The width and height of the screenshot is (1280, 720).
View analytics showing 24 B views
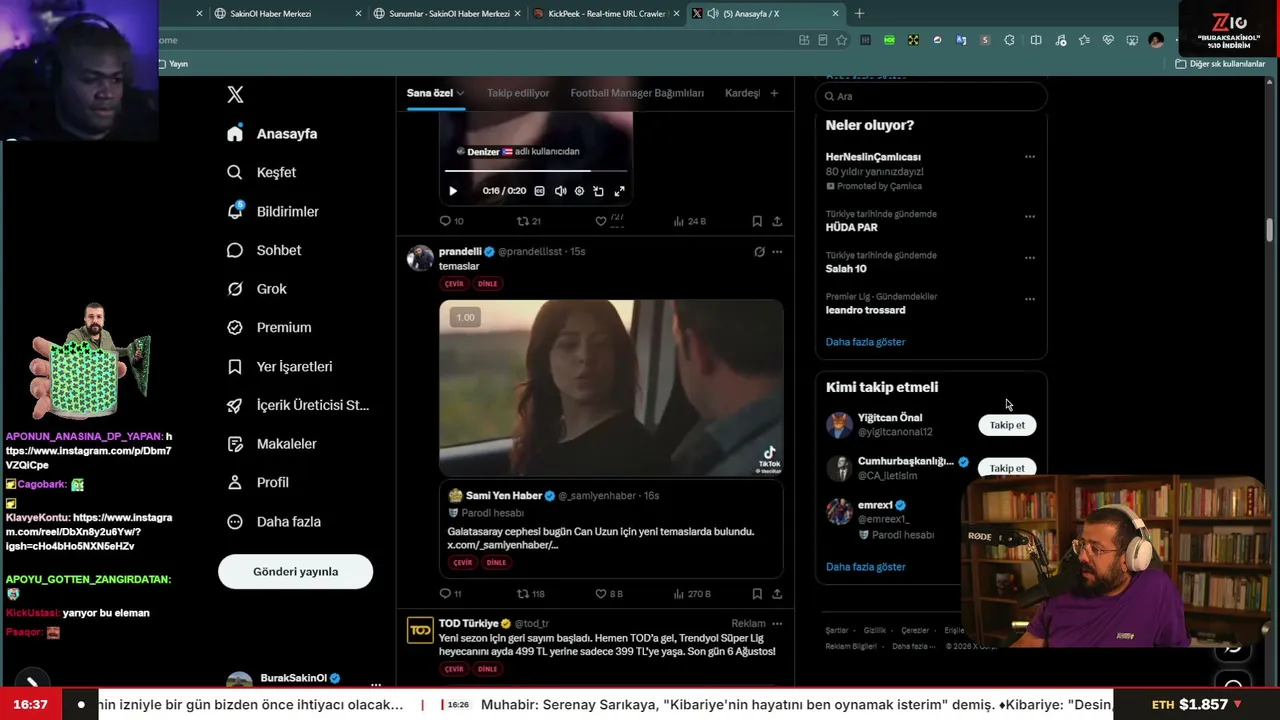tap(690, 221)
